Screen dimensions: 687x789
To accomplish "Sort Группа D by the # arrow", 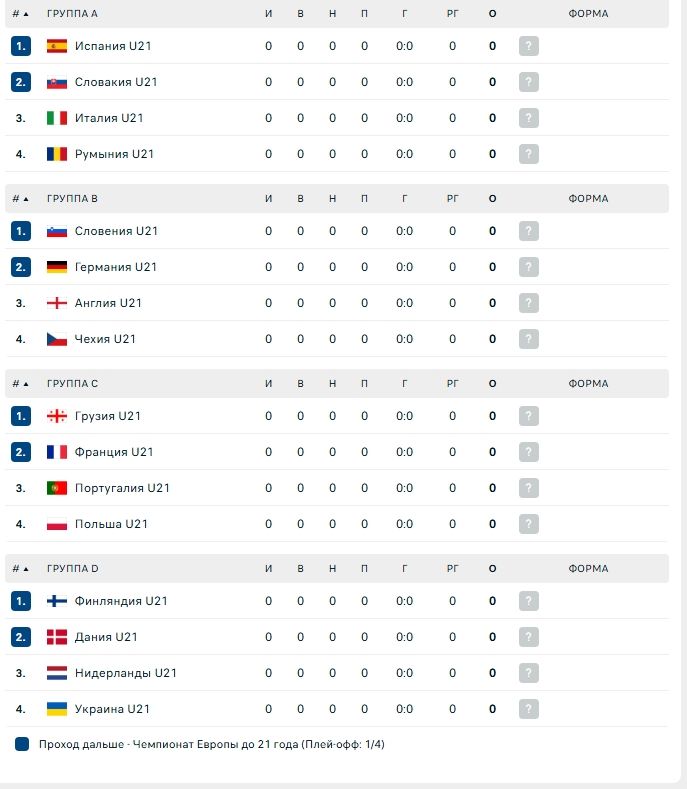I will pos(20,569).
